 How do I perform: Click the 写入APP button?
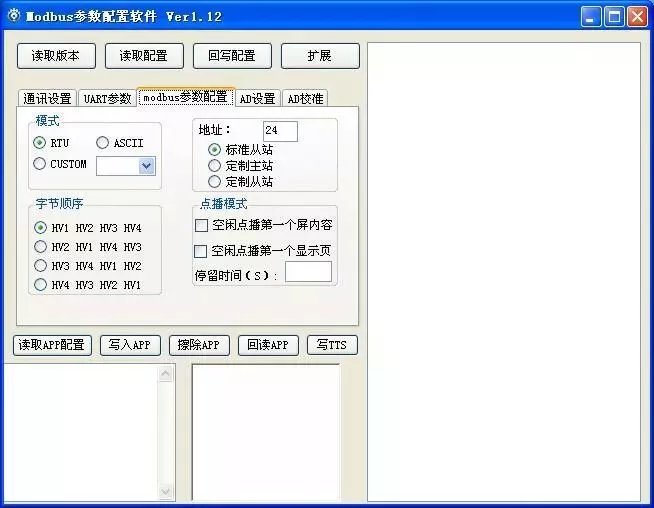tap(129, 345)
